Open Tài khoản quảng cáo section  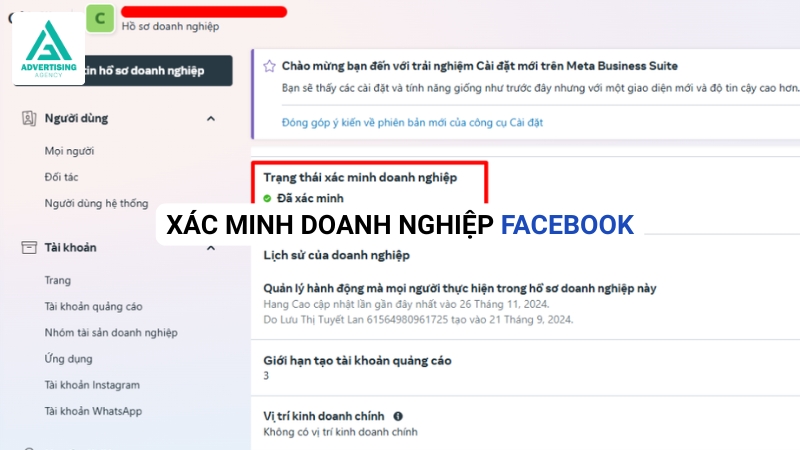pyautogui.click(x=93, y=307)
